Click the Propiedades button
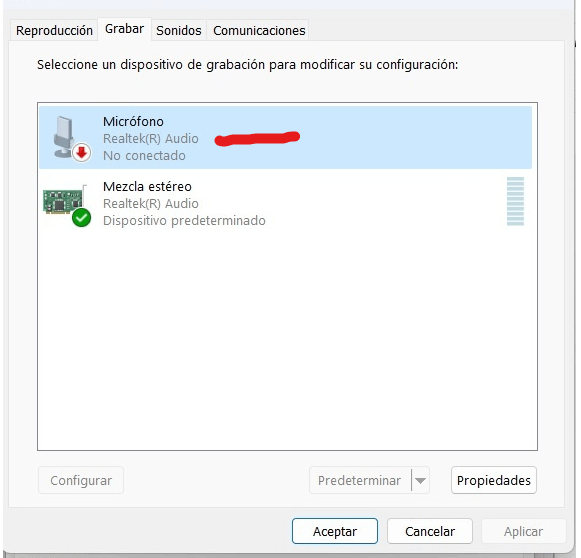Viewport: 581px width, 558px height. [494, 480]
